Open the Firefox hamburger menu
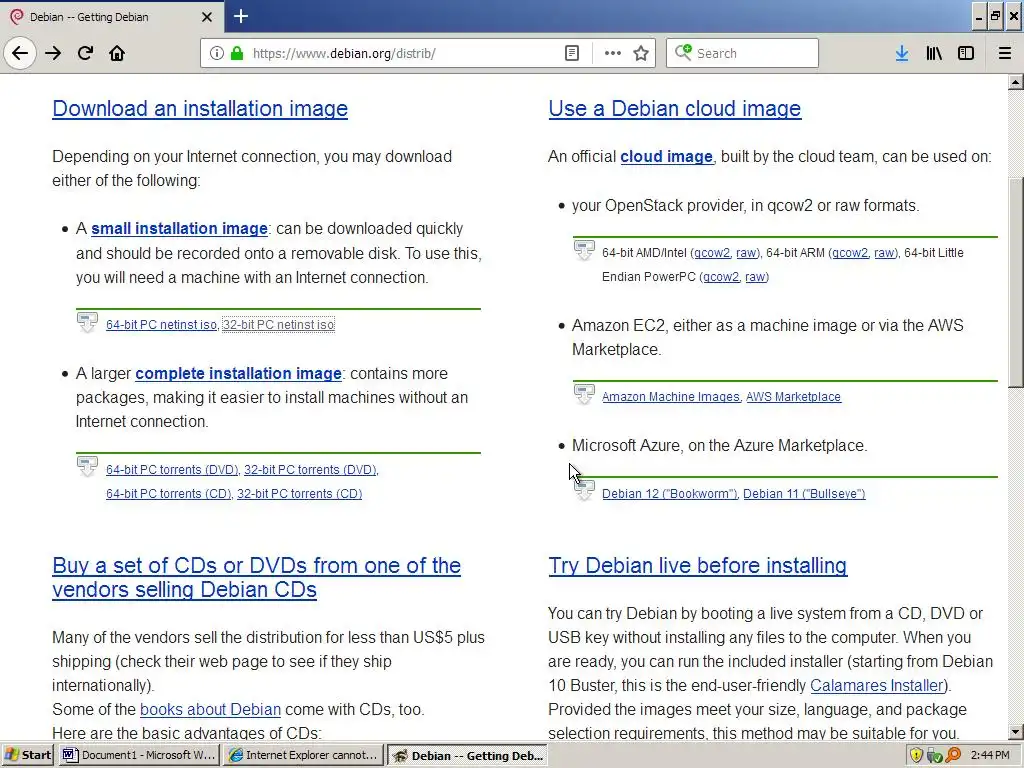The height and width of the screenshot is (768, 1024). coord(1004,53)
